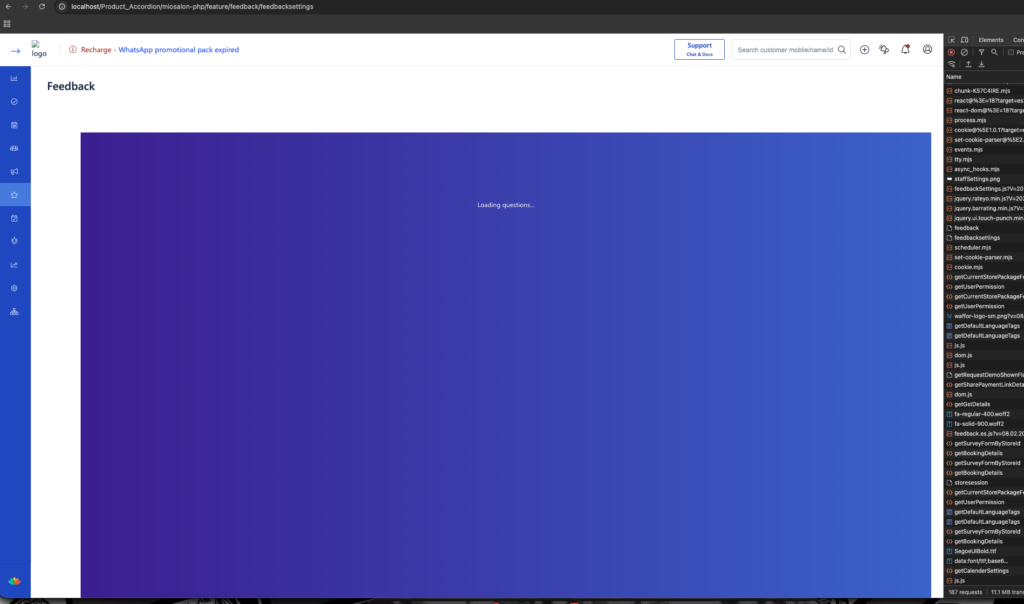Click the Loading questions… text
1024x604 pixels.
click(x=505, y=205)
